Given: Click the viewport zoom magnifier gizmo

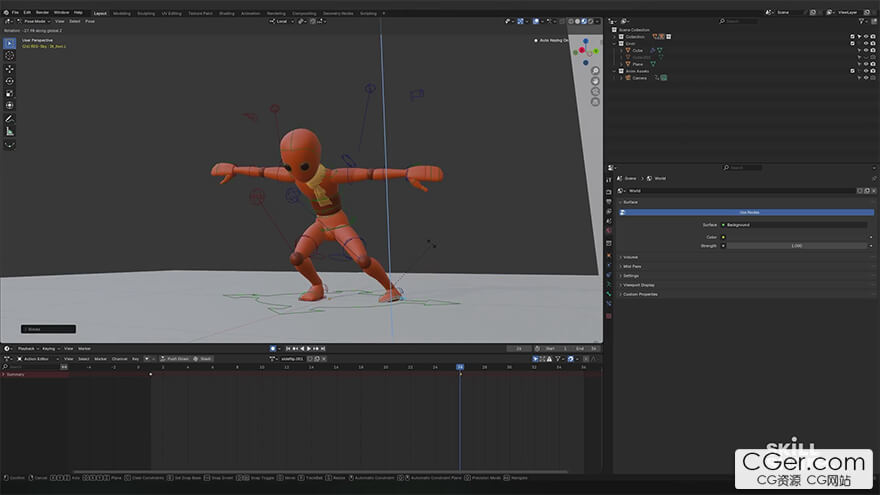Looking at the screenshot, I should pos(595,71).
